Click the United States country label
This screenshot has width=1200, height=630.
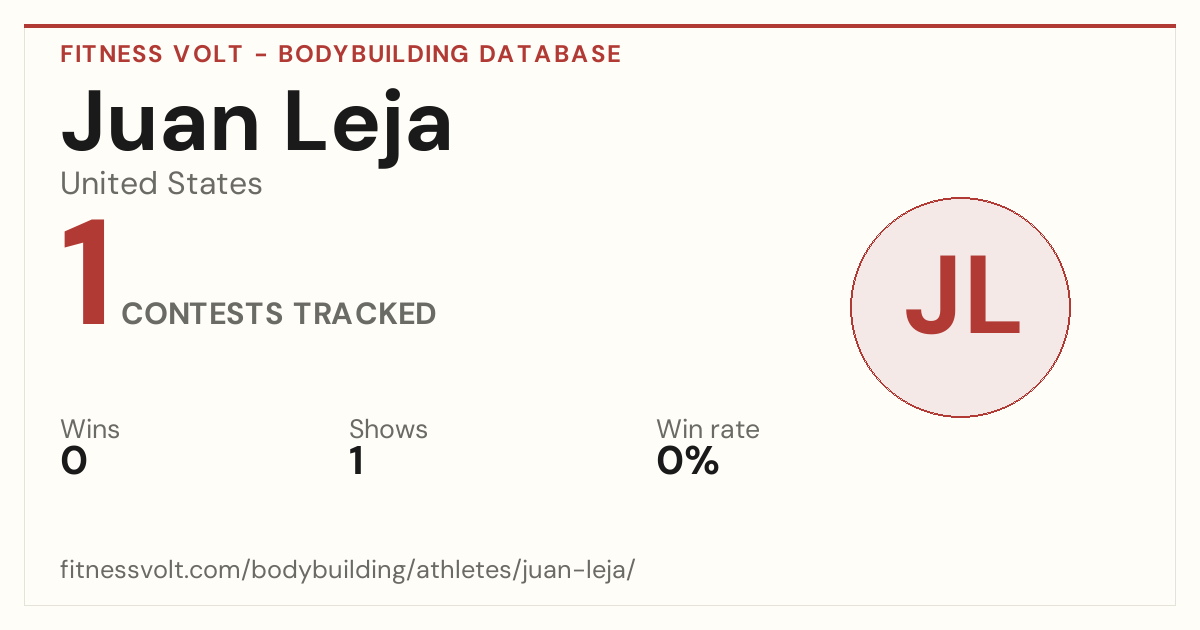[161, 184]
